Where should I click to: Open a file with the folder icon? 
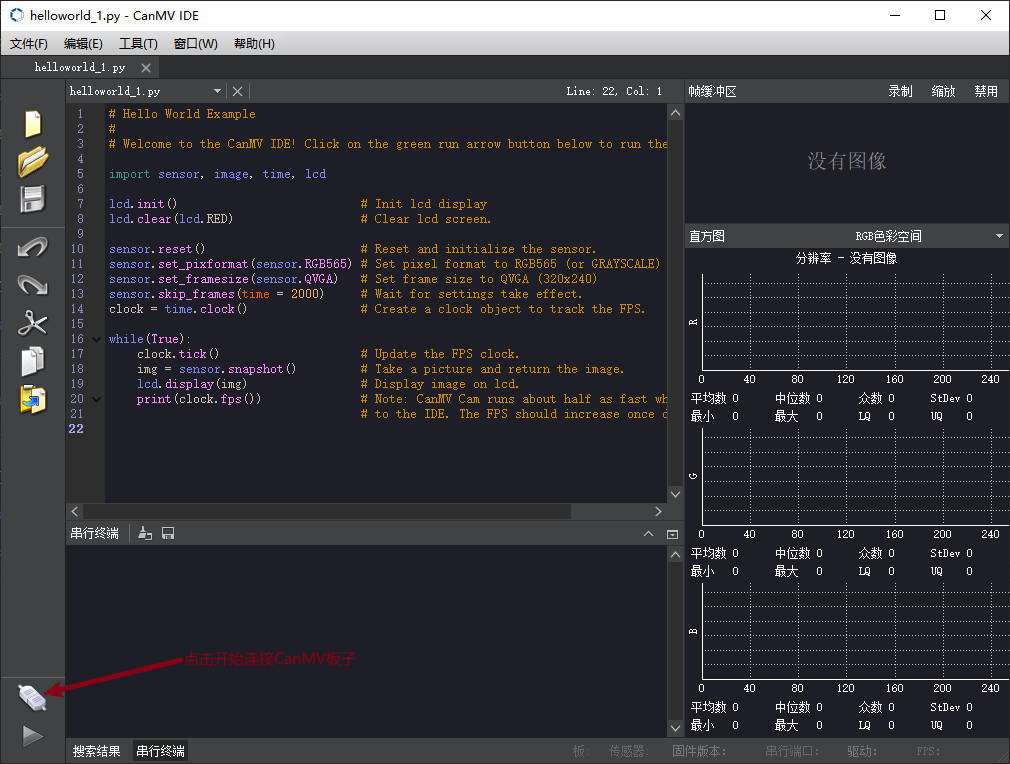click(33, 161)
